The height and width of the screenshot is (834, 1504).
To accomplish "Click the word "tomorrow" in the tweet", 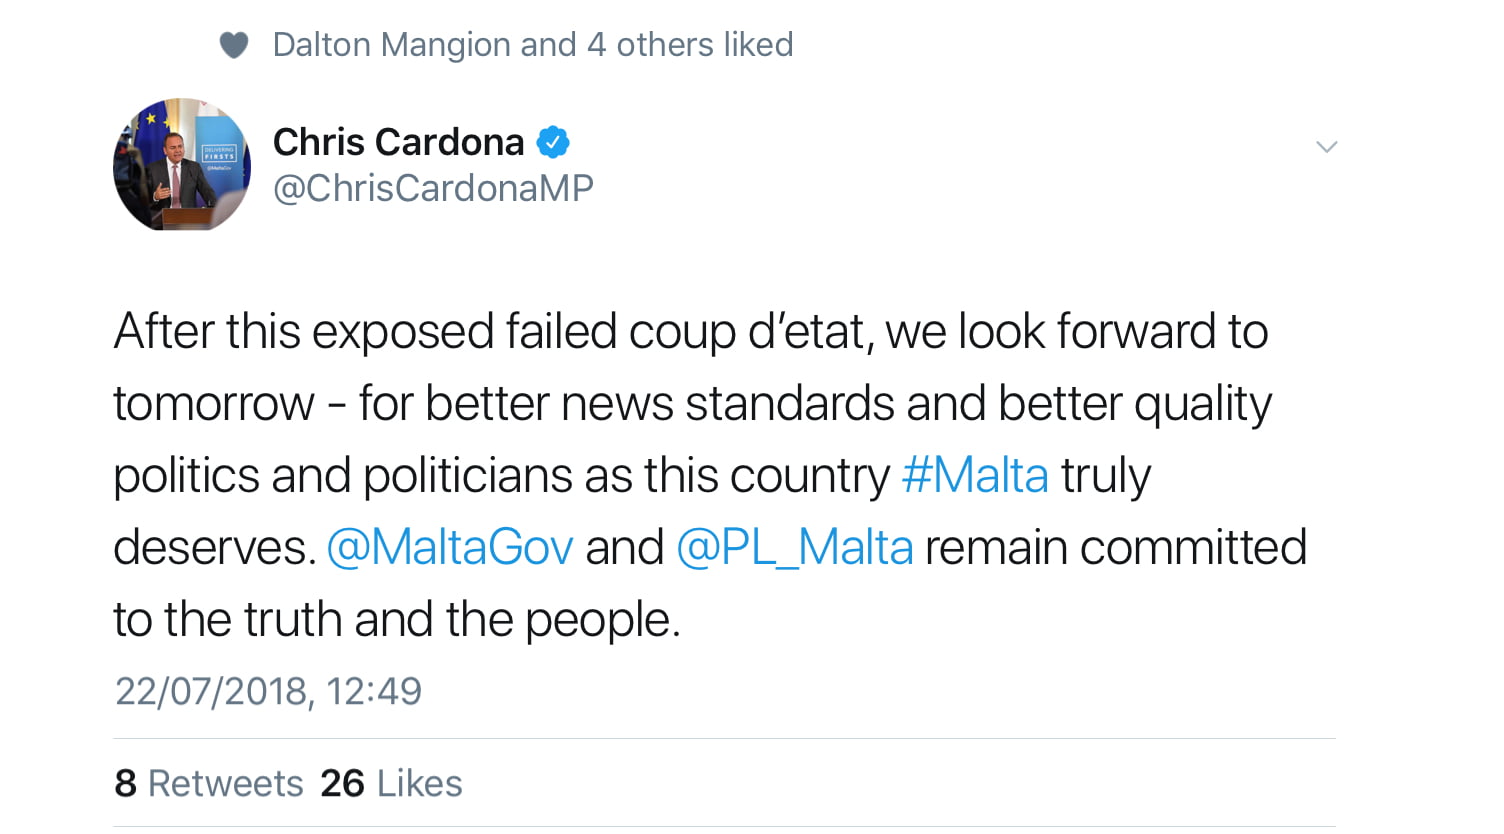I will [213, 403].
